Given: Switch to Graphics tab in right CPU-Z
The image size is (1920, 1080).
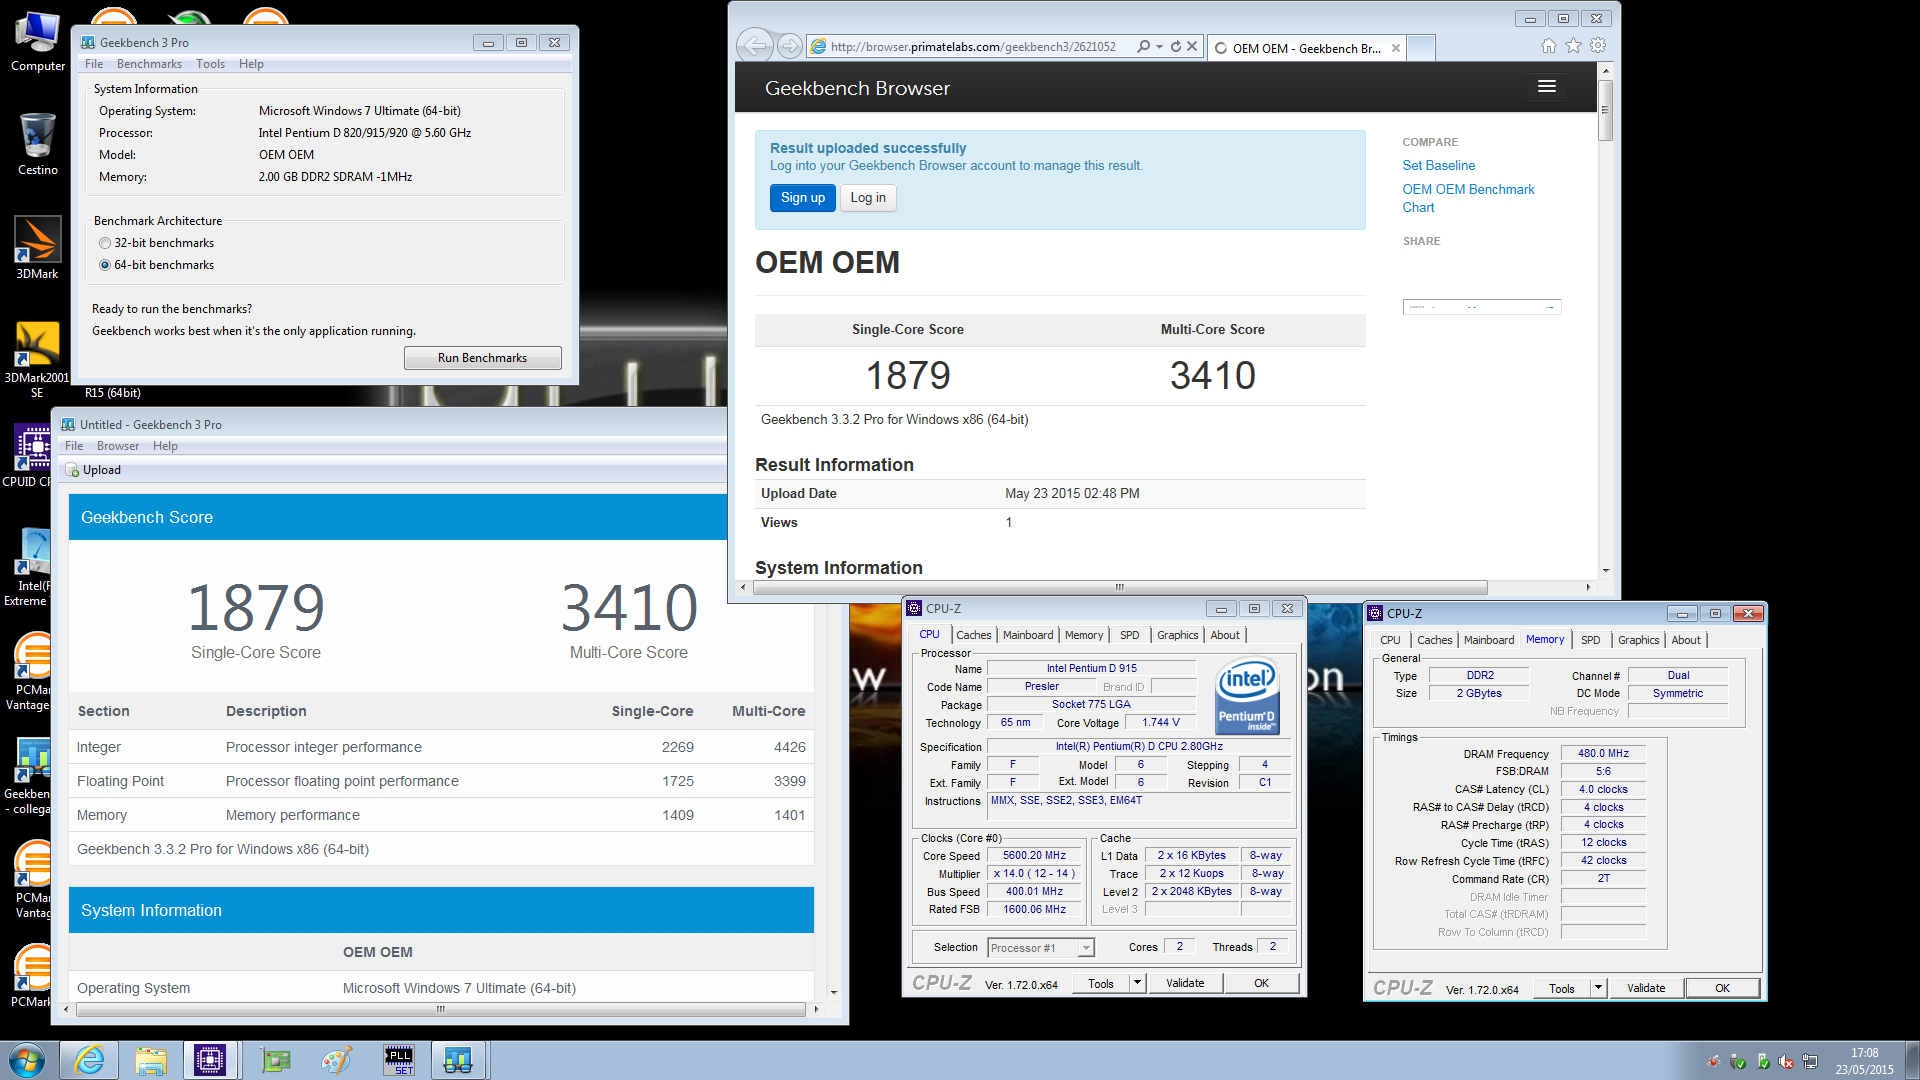Looking at the screenshot, I should click(x=1638, y=640).
